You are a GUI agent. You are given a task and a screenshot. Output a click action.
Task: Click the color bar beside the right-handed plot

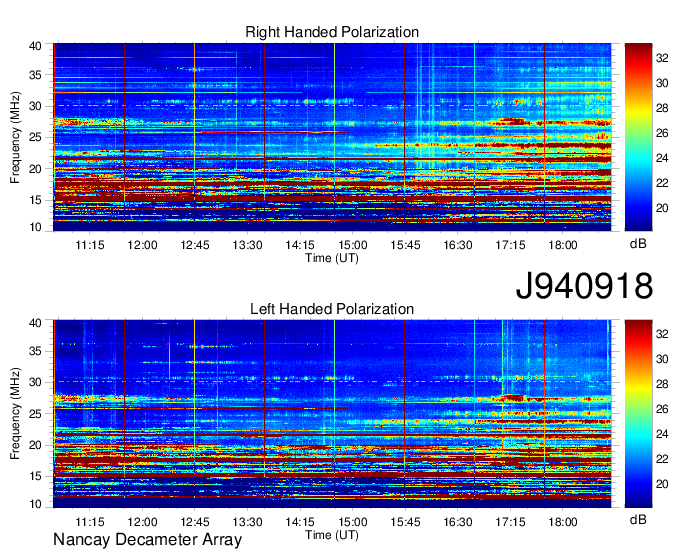point(638,137)
